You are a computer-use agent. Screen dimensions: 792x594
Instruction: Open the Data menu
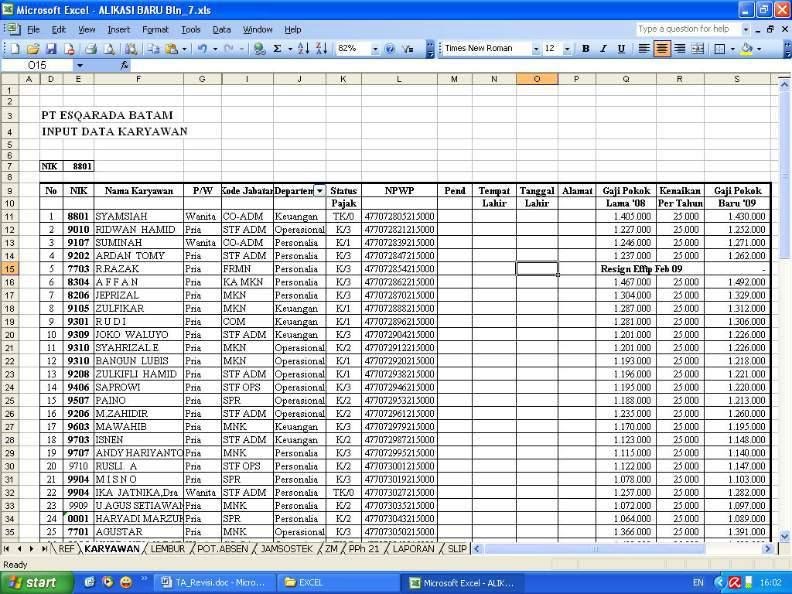pyautogui.click(x=221, y=29)
